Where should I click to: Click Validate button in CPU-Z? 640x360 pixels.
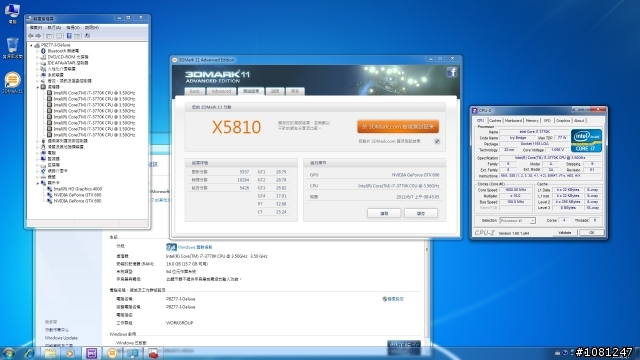pyautogui.click(x=564, y=233)
